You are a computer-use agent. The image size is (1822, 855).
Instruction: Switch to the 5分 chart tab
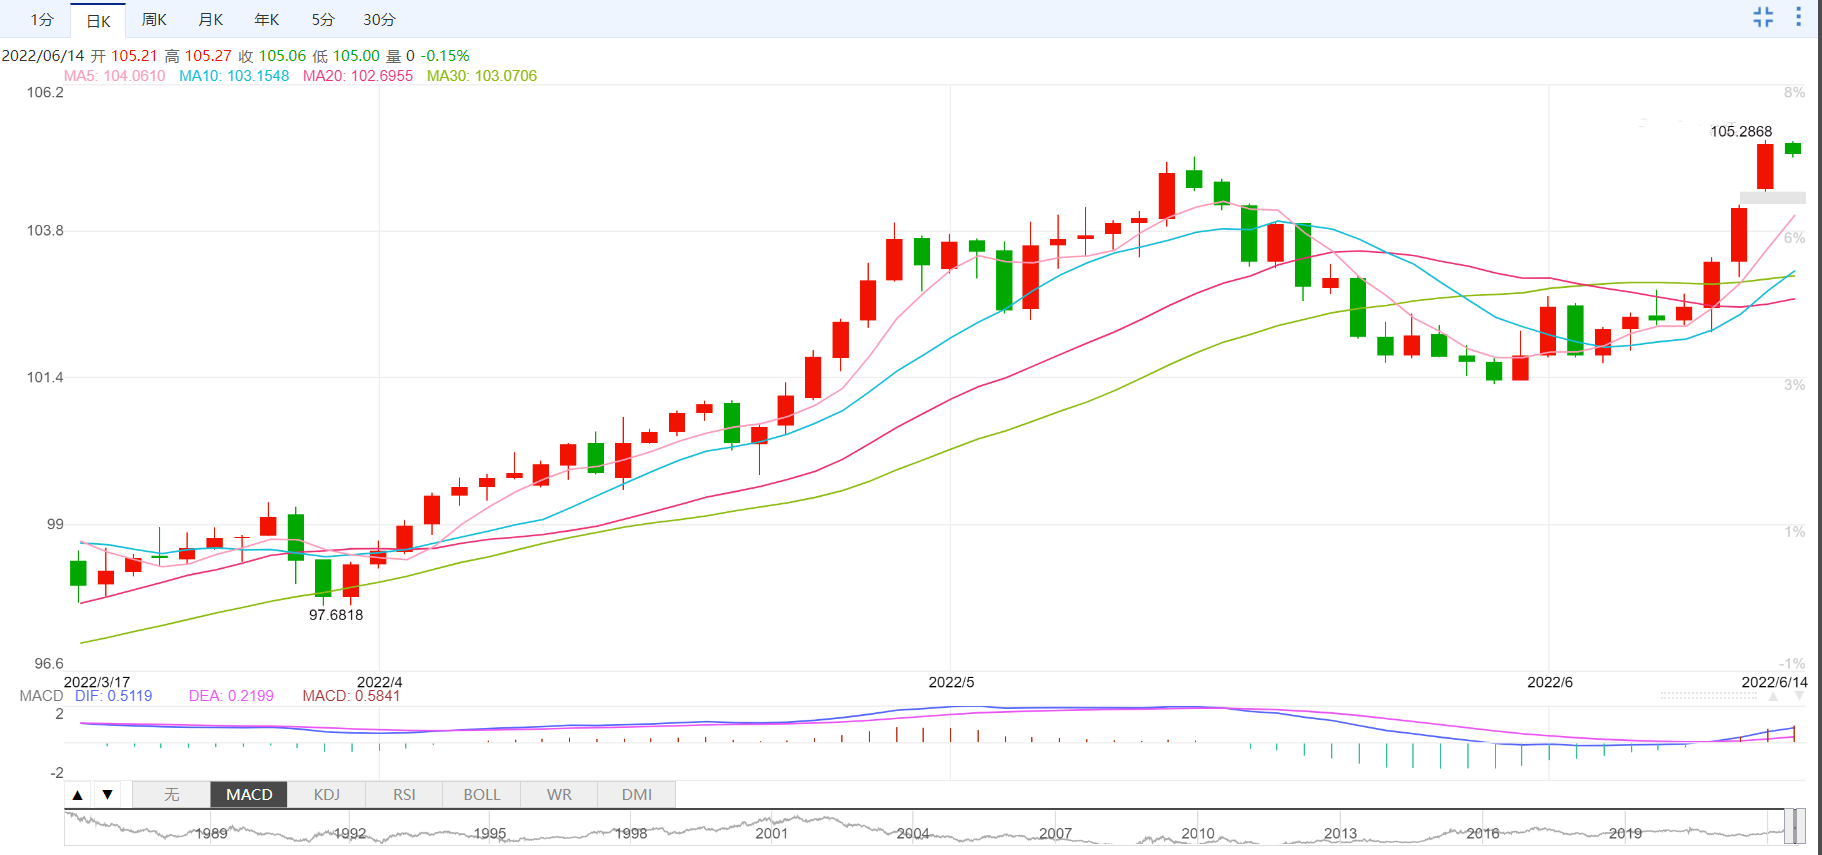click(322, 20)
